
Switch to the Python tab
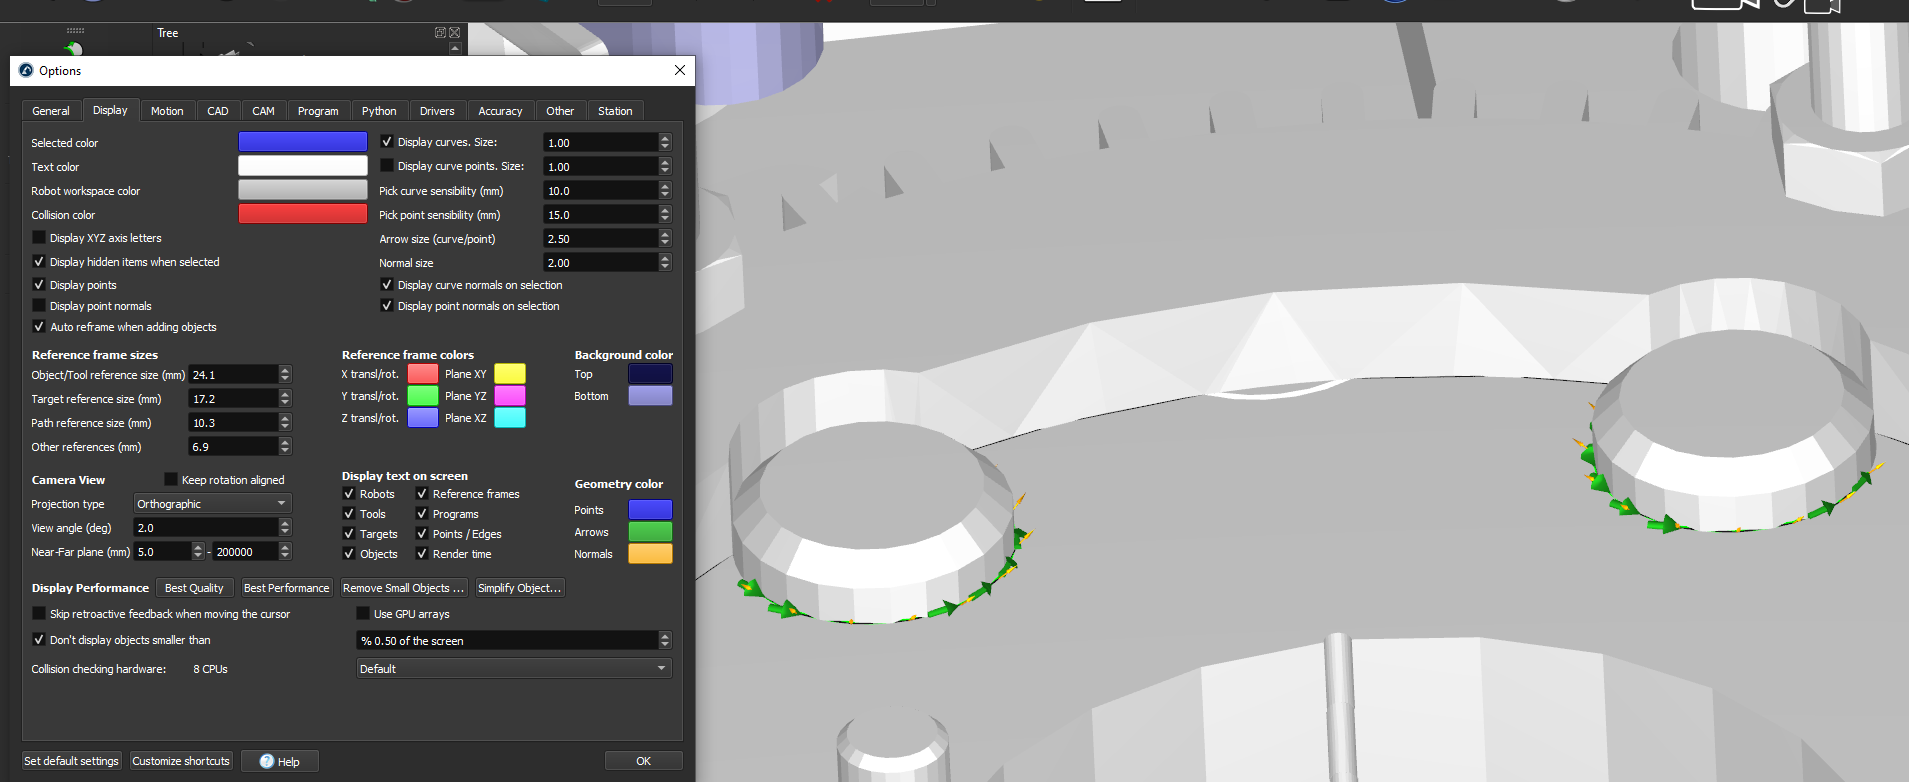[x=379, y=111]
